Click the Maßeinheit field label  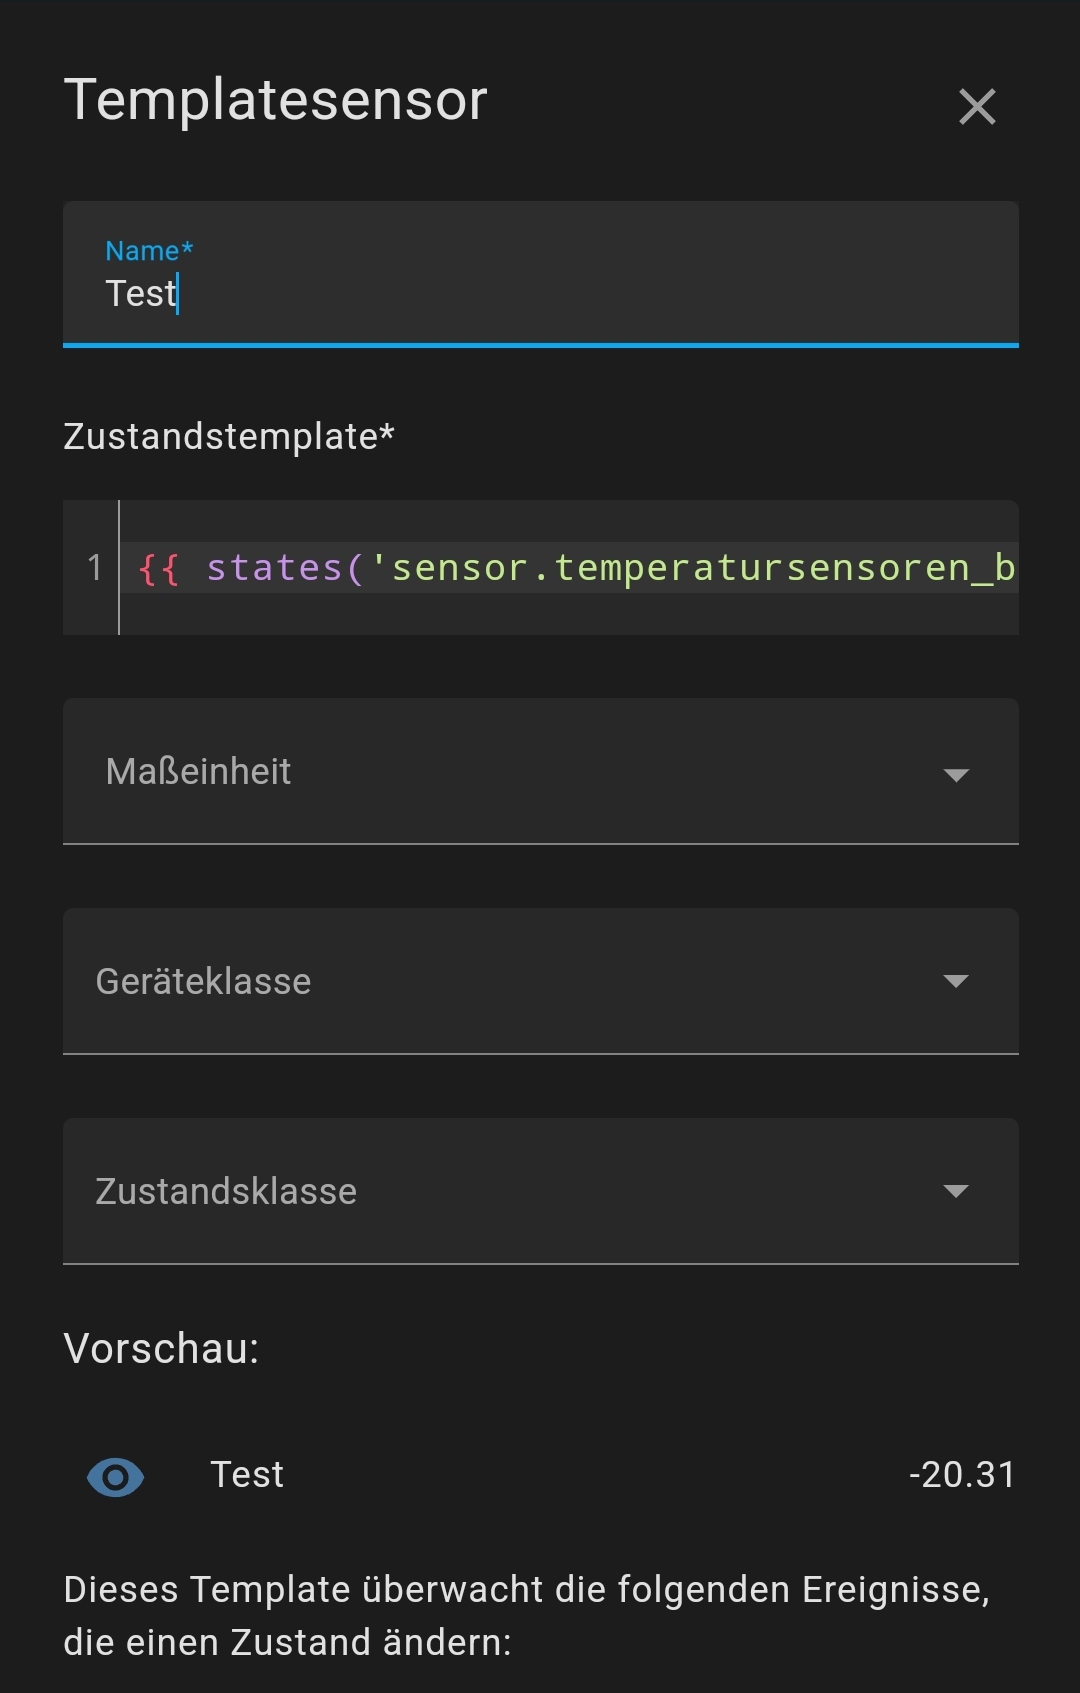point(198,772)
